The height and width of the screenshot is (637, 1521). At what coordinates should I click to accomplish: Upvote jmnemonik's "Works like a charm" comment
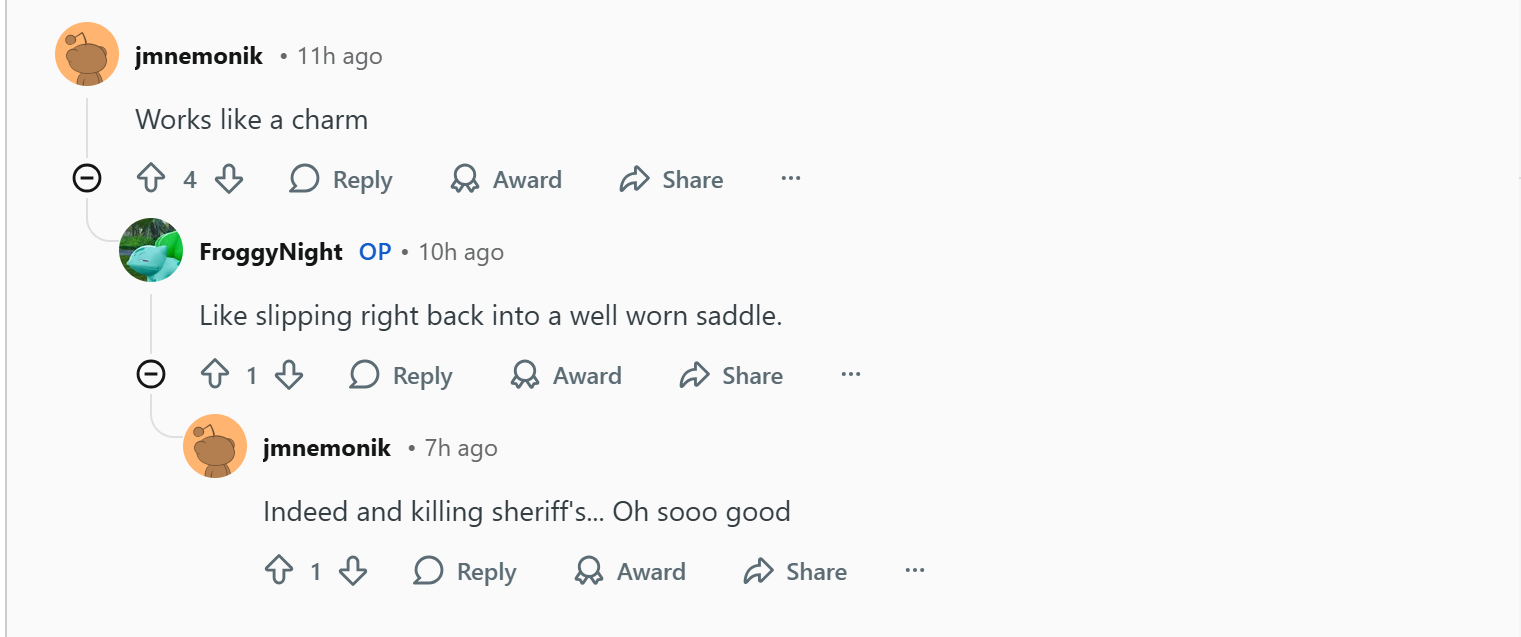pos(151,180)
